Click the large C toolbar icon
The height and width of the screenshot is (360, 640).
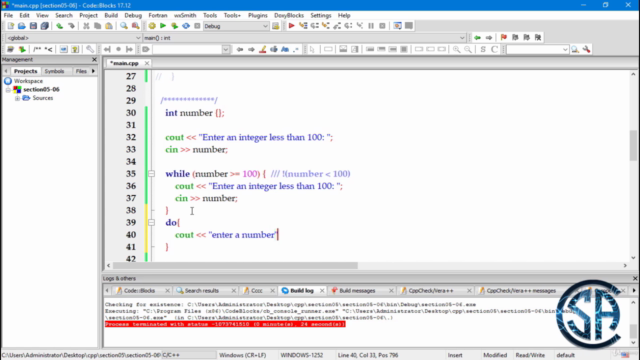(494, 49)
